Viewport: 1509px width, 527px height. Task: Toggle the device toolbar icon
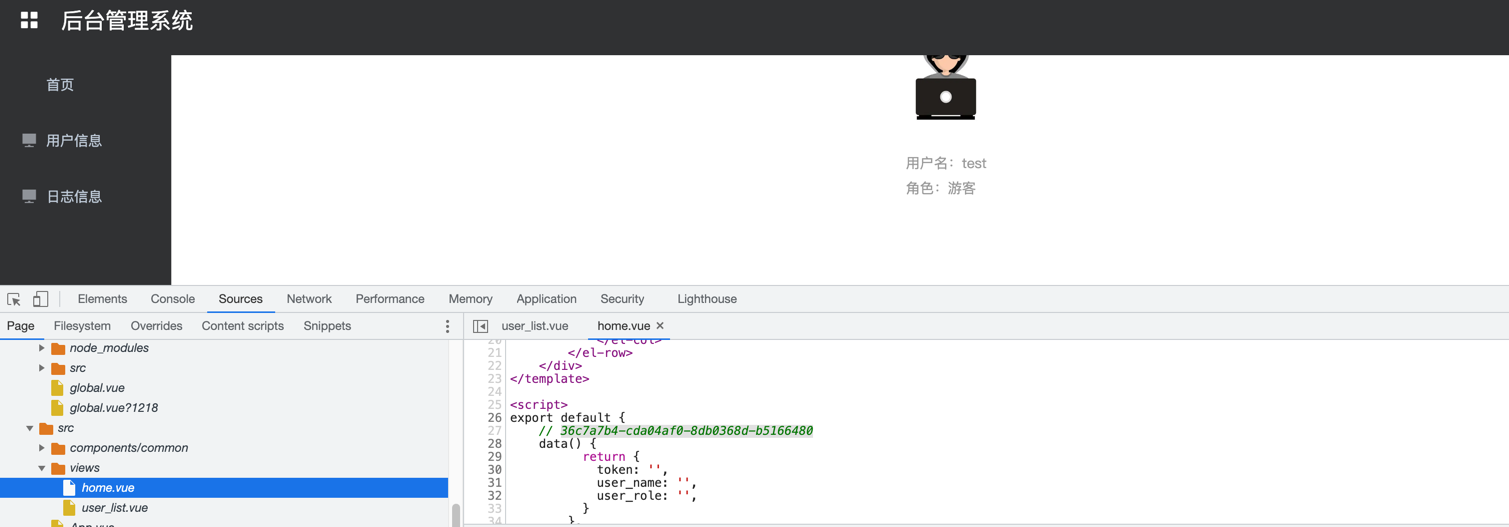[x=40, y=299]
